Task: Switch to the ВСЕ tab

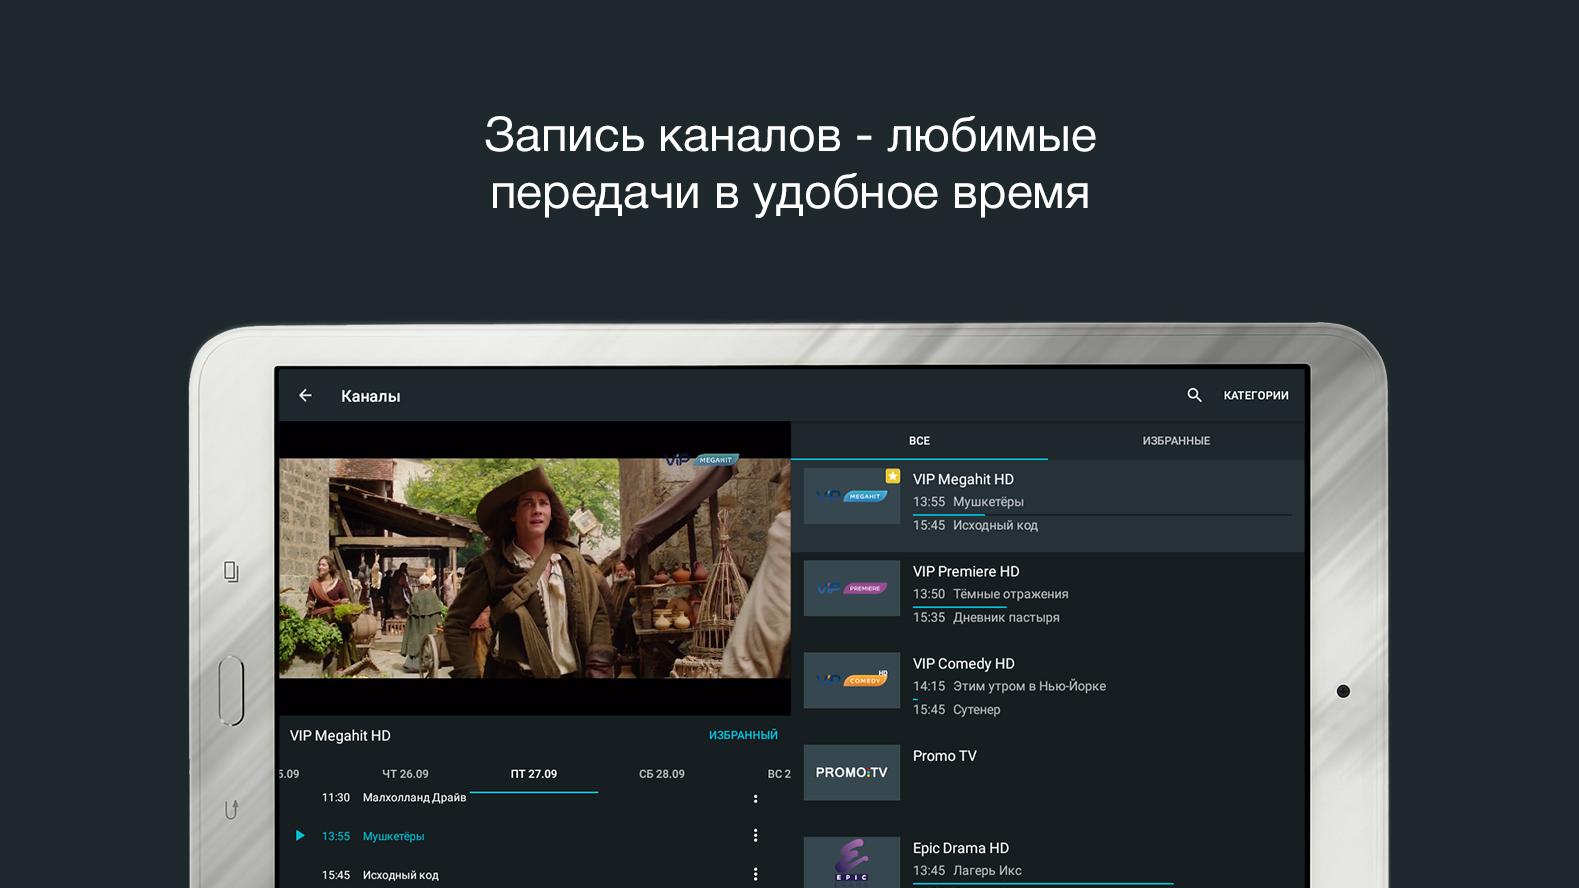Action: [919, 441]
